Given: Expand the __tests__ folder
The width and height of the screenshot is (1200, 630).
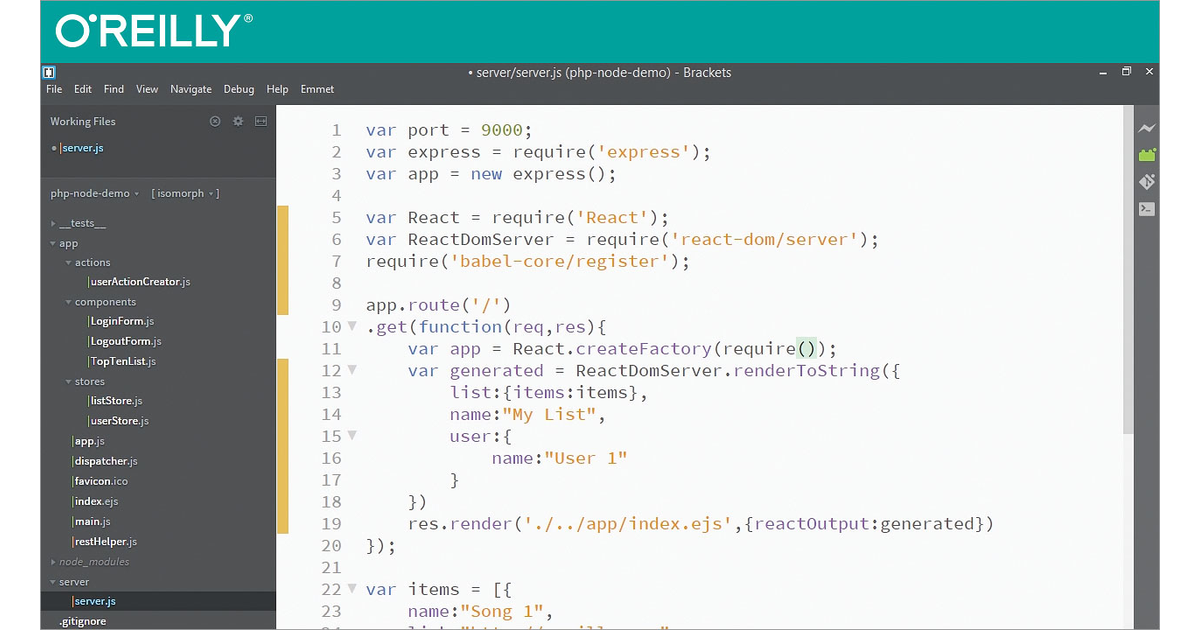Looking at the screenshot, I should tap(53, 224).
